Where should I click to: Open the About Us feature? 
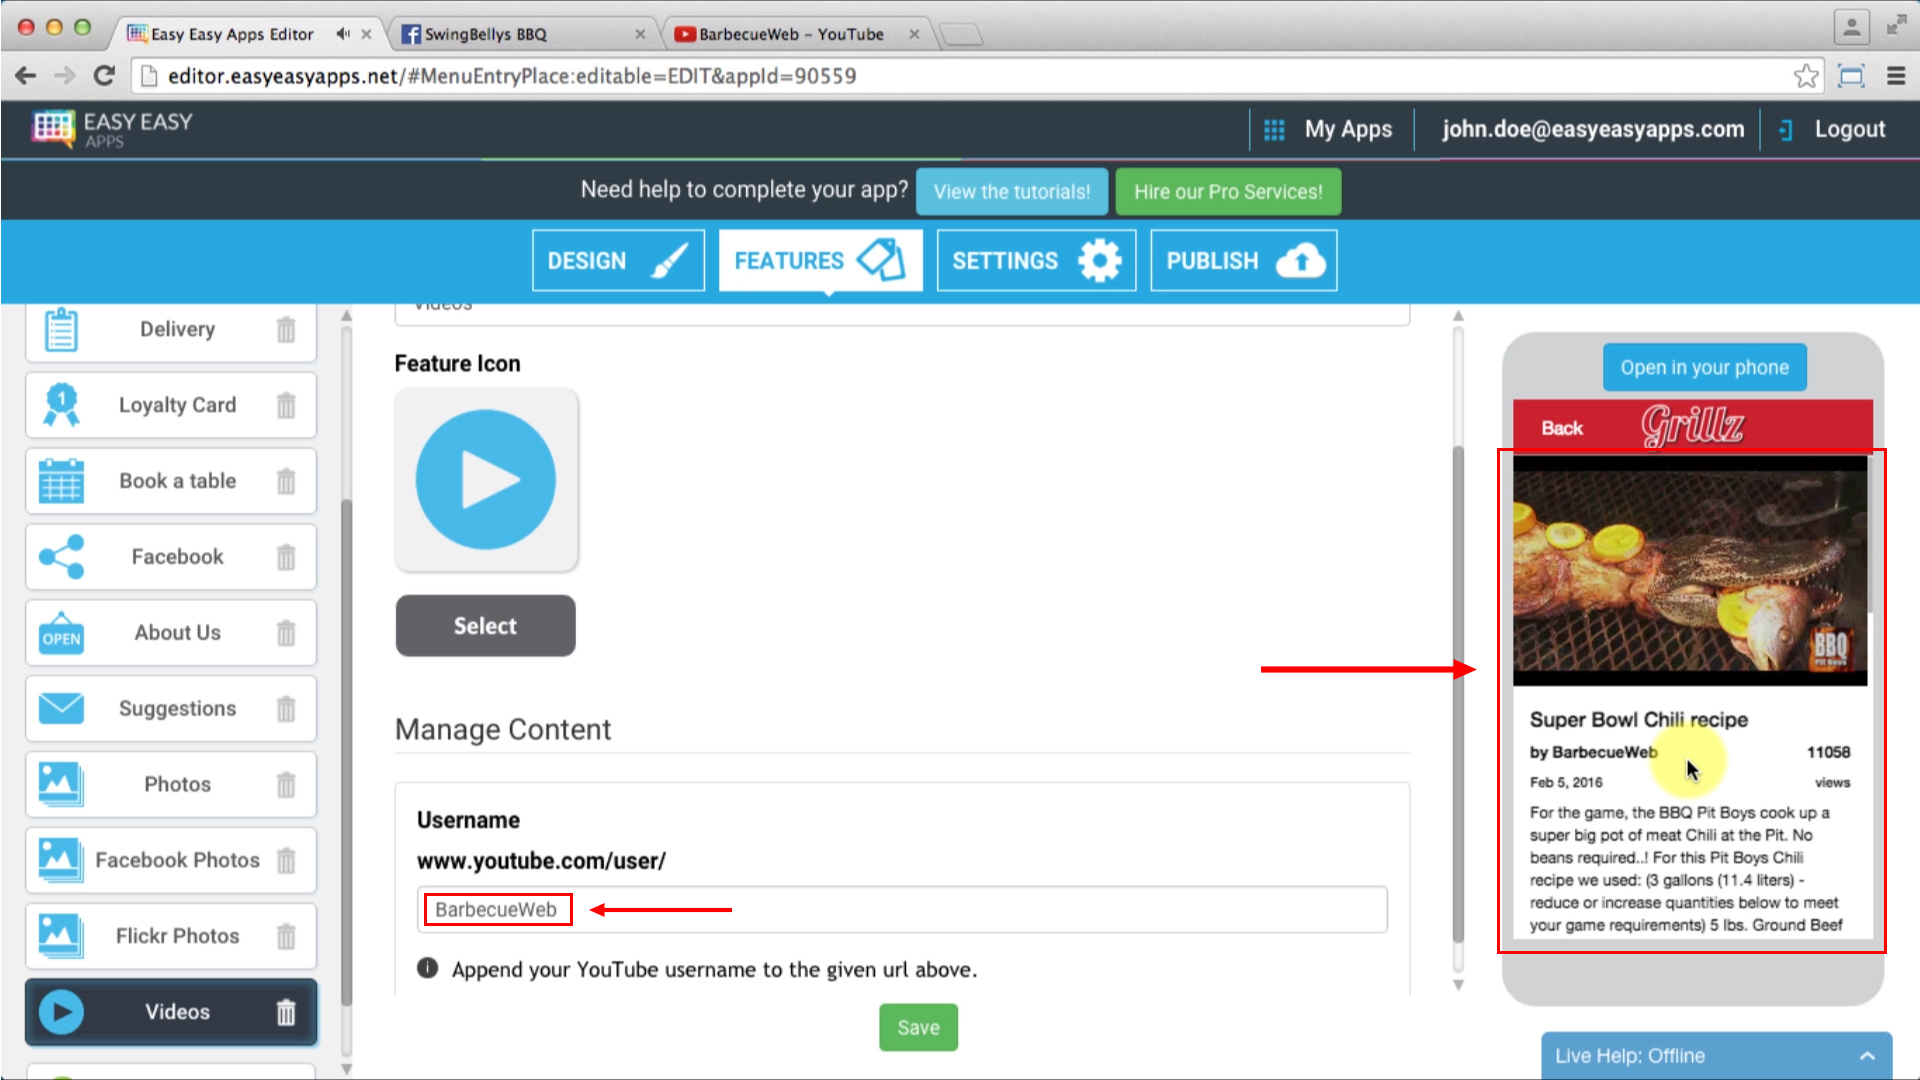tap(177, 632)
